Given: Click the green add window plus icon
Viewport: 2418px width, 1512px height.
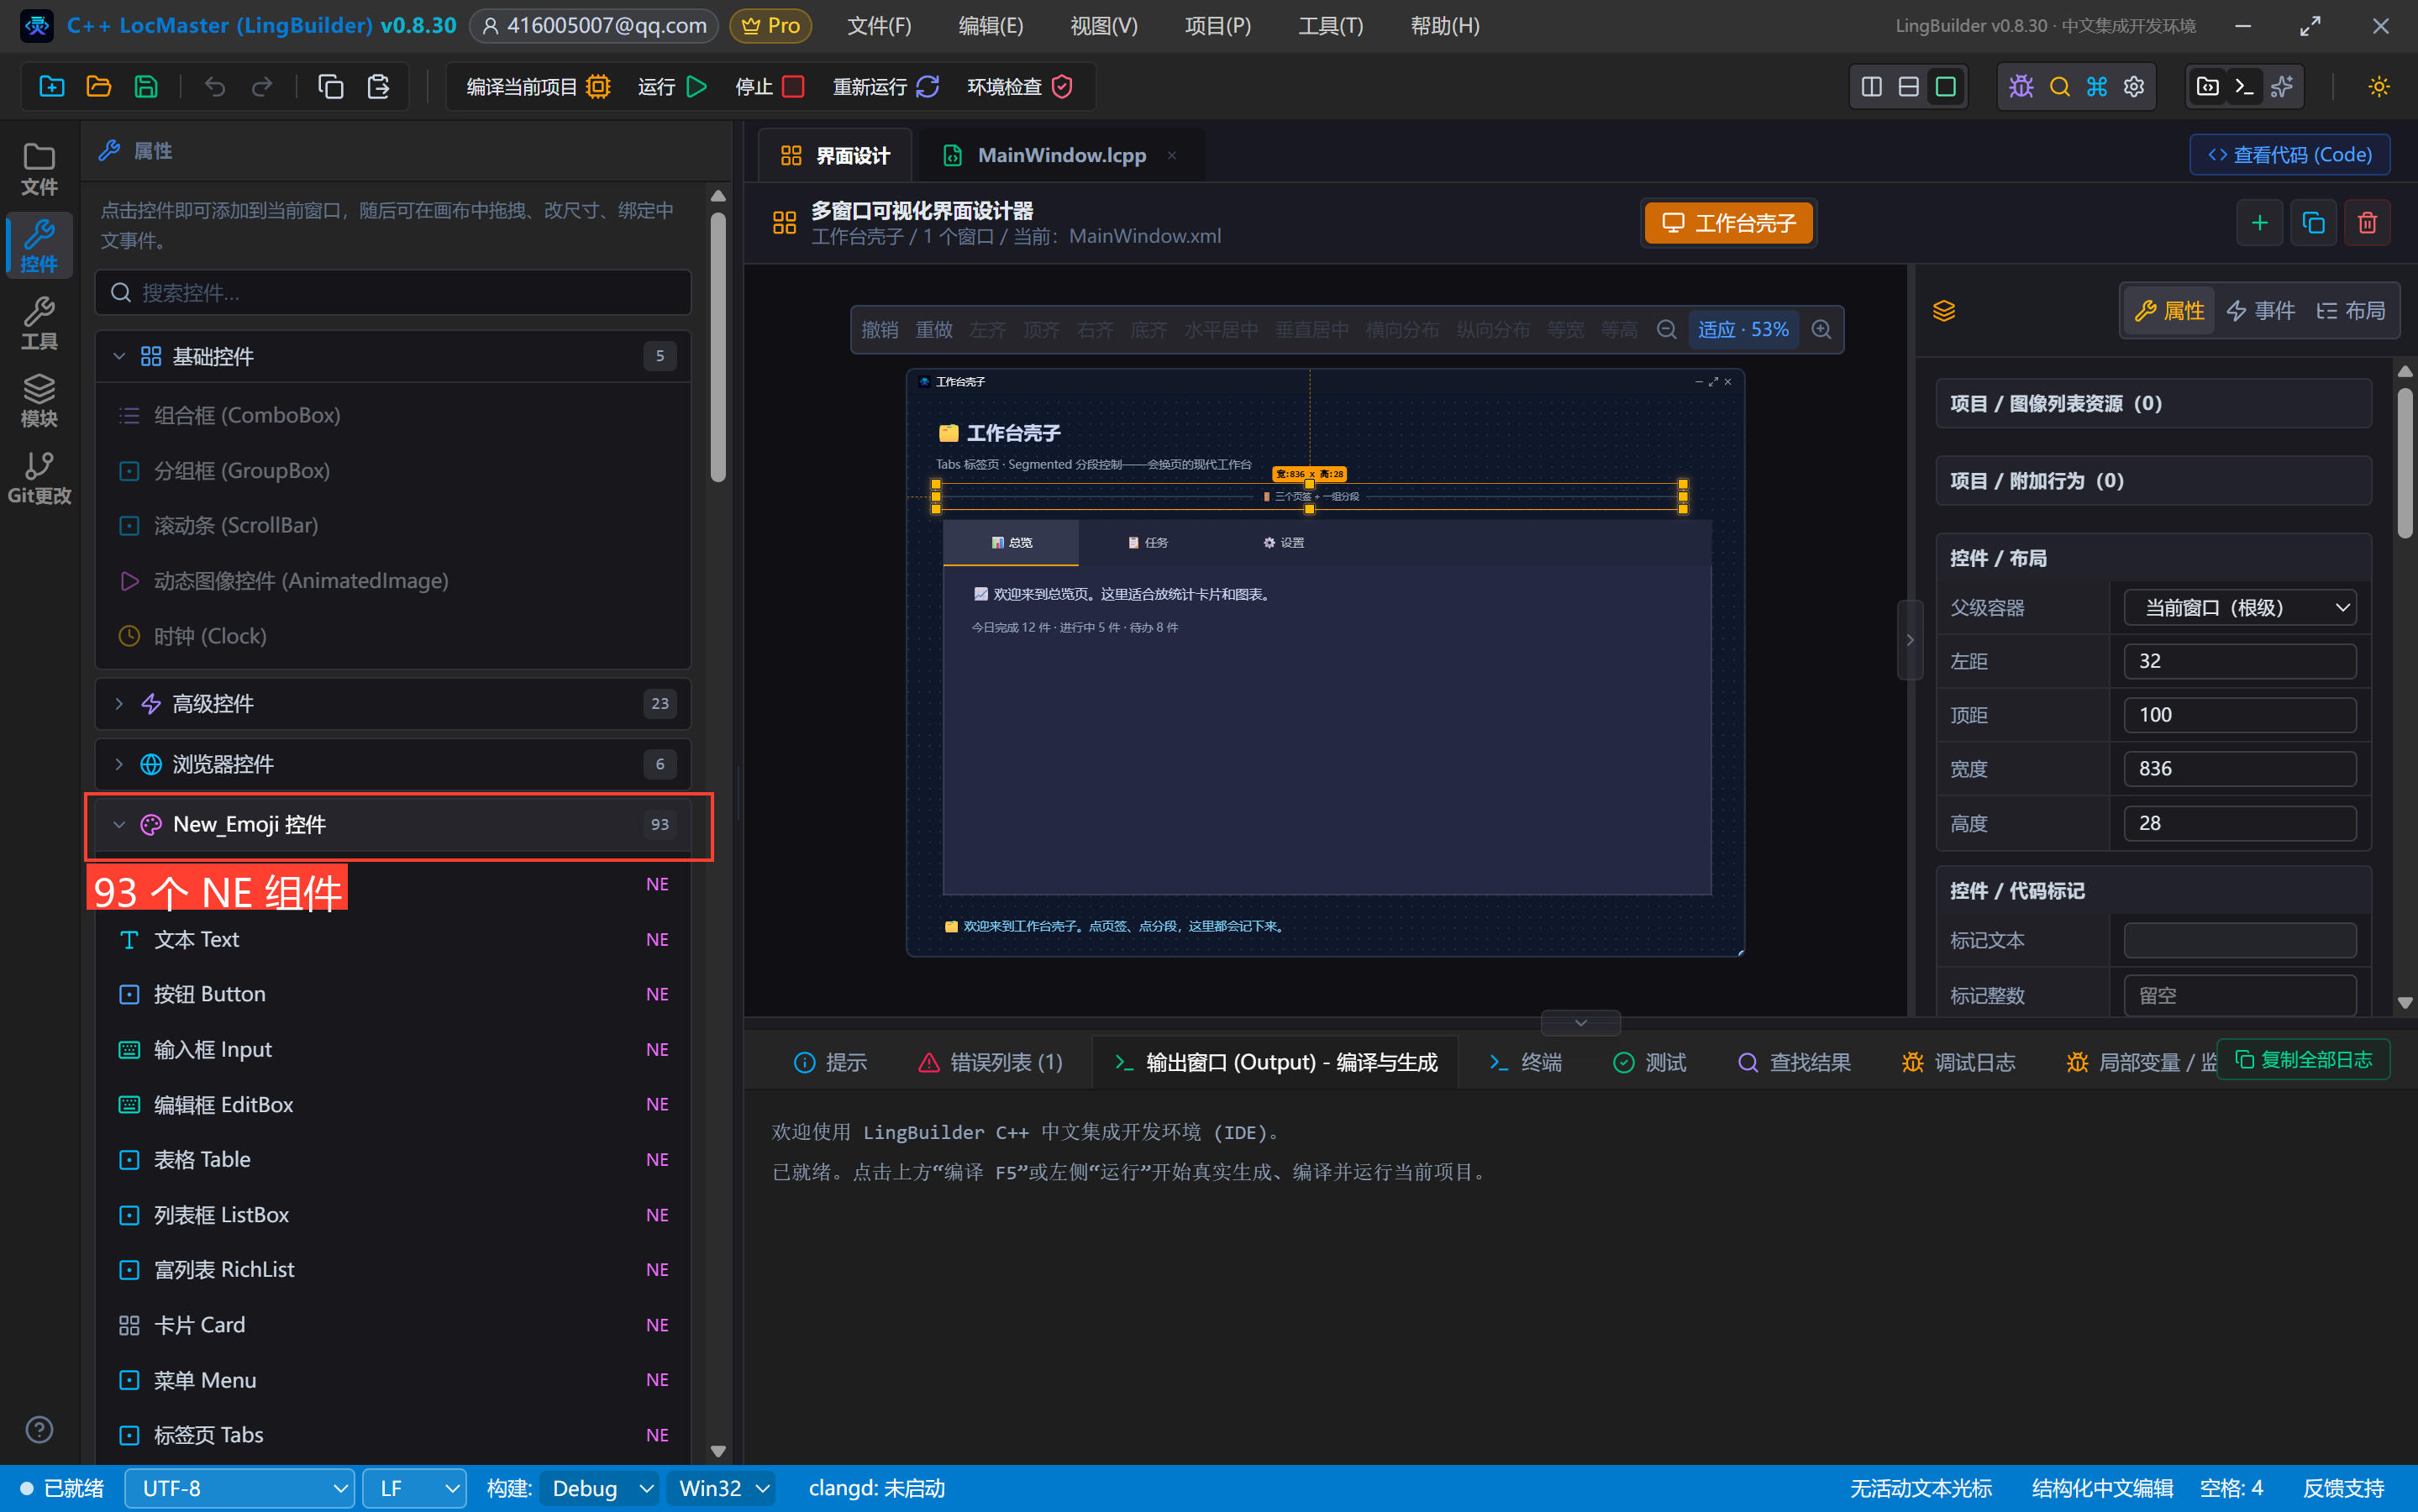Looking at the screenshot, I should pos(2259,223).
